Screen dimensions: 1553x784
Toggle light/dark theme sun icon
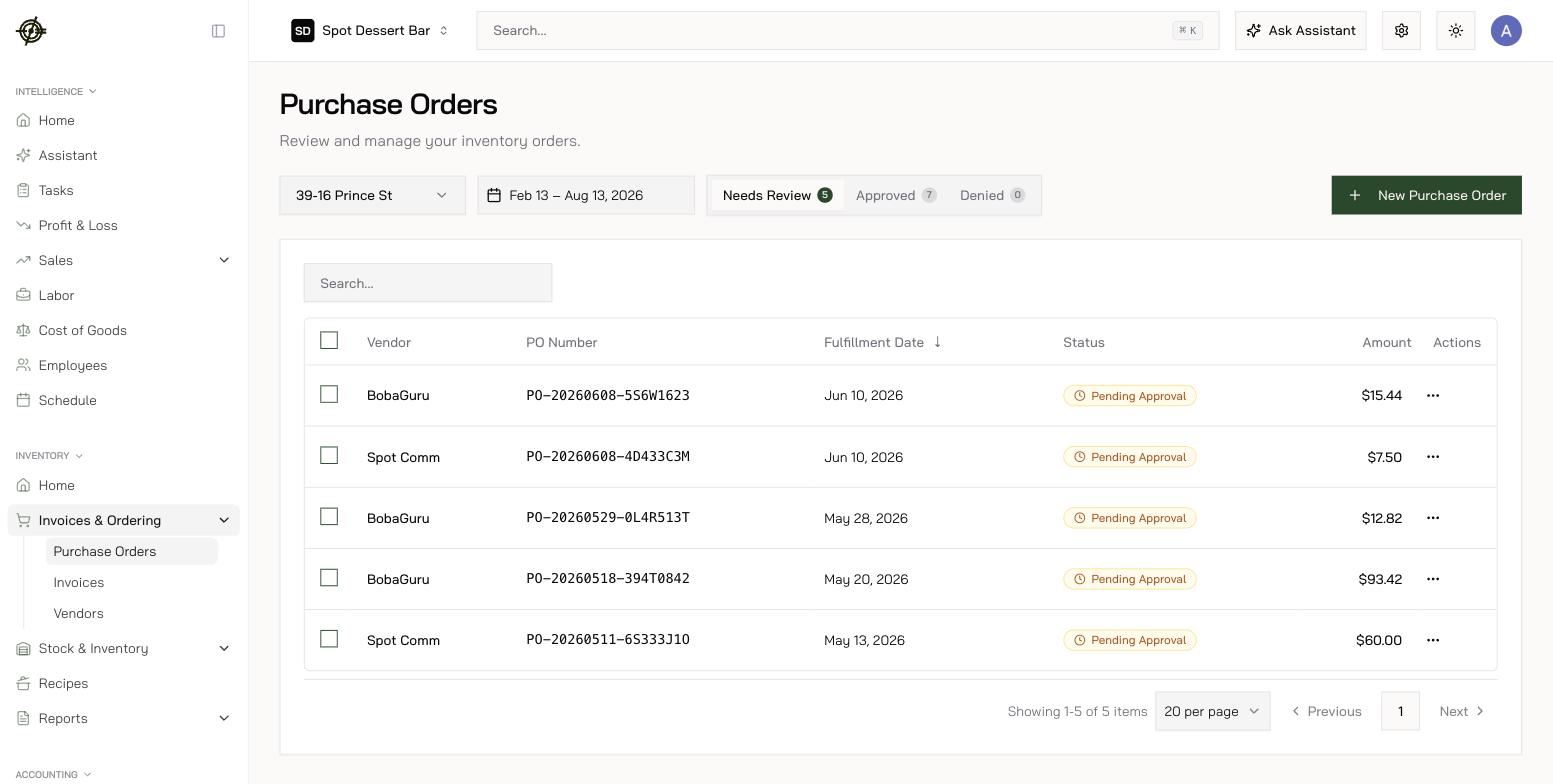[1455, 31]
